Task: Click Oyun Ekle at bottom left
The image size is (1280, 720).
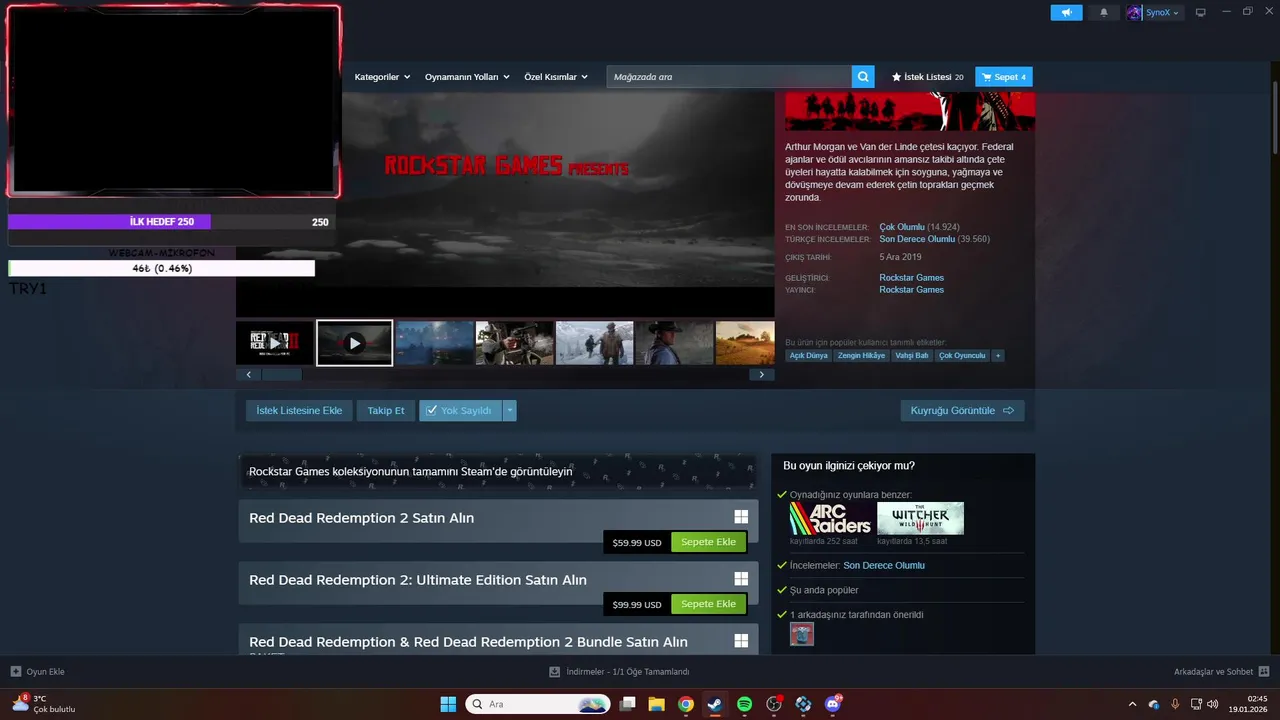Action: click(37, 672)
